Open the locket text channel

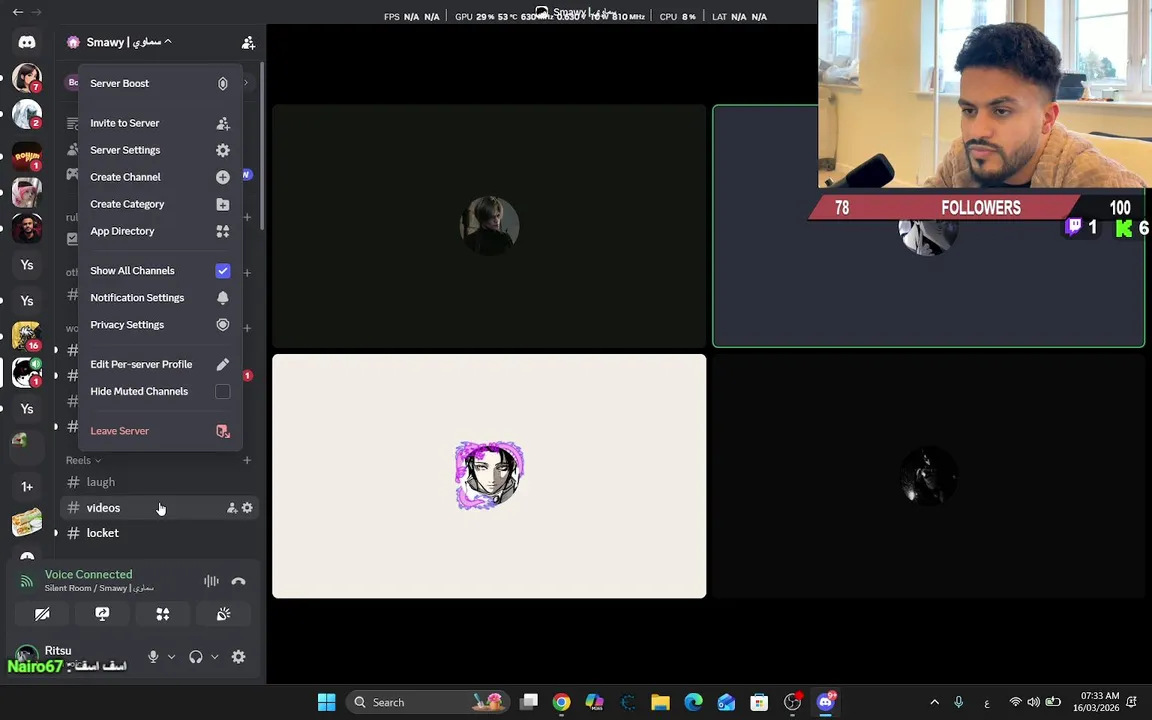click(159, 533)
